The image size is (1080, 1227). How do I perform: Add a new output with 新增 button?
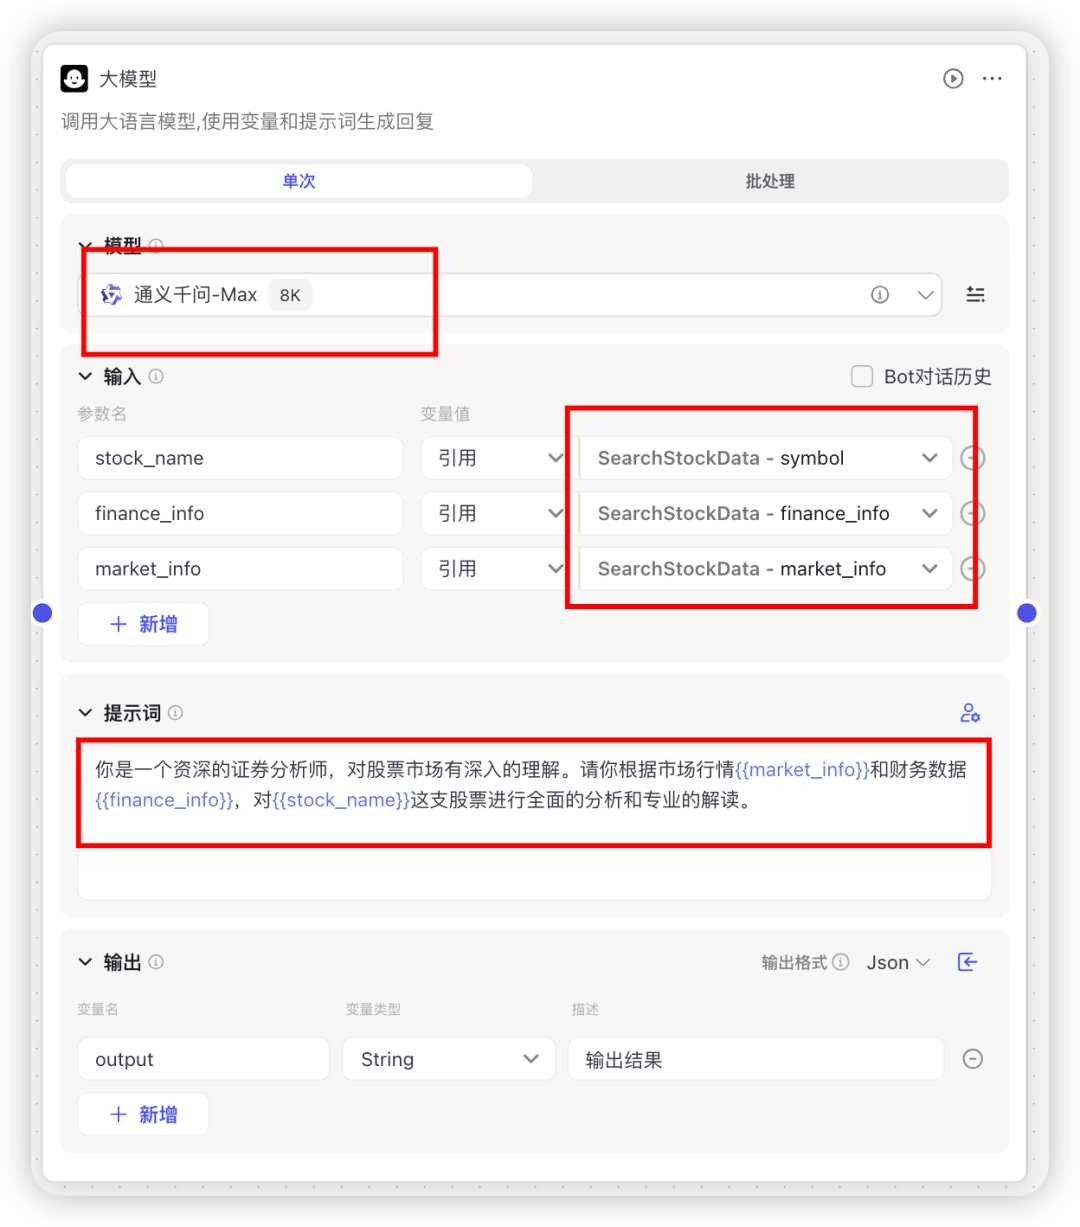click(x=143, y=1114)
